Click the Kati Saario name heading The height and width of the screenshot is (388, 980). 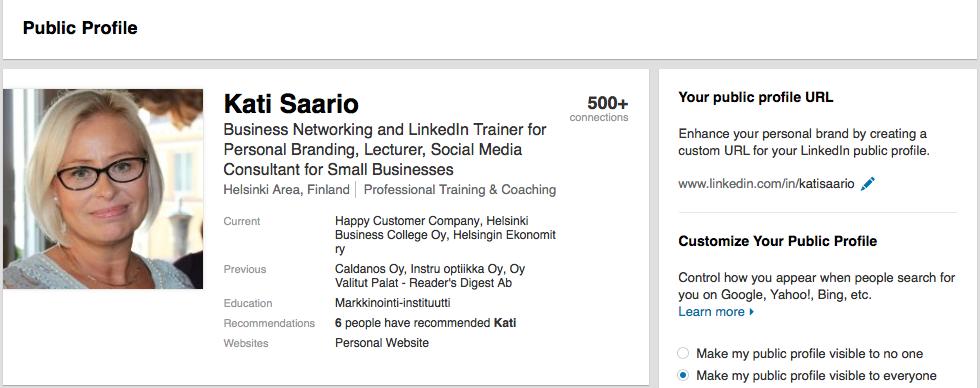pos(291,104)
